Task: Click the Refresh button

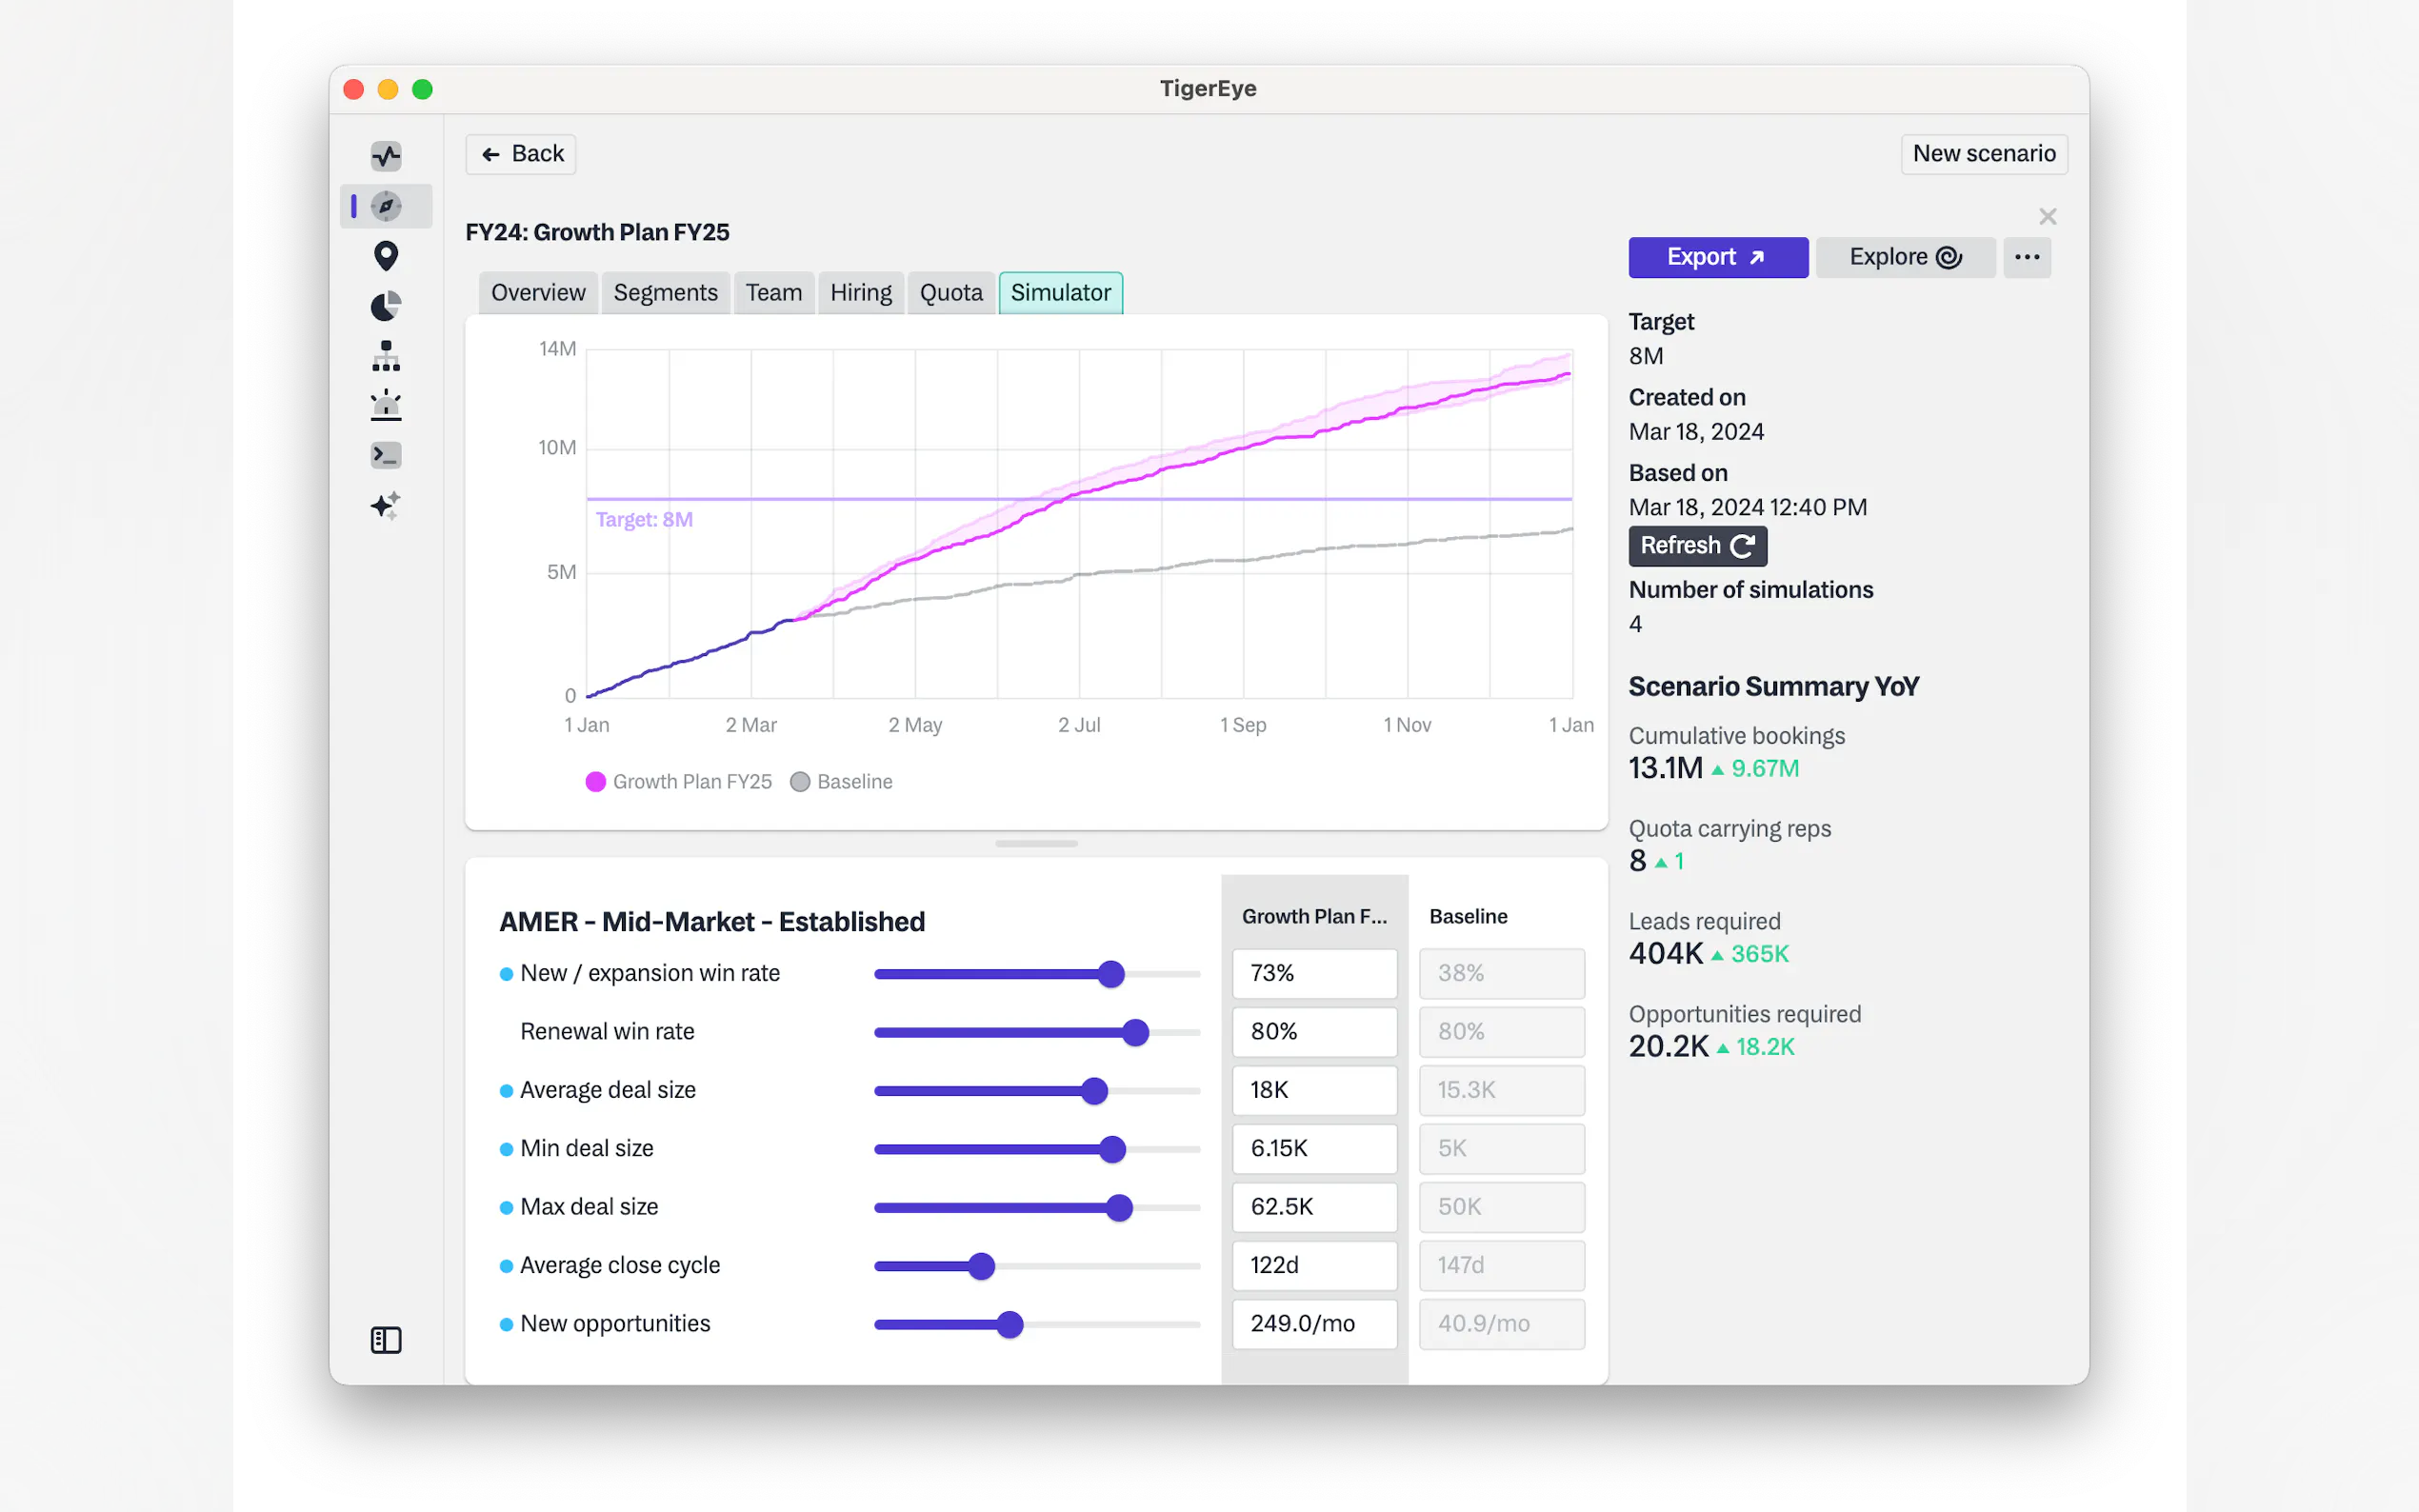Action: point(1697,546)
